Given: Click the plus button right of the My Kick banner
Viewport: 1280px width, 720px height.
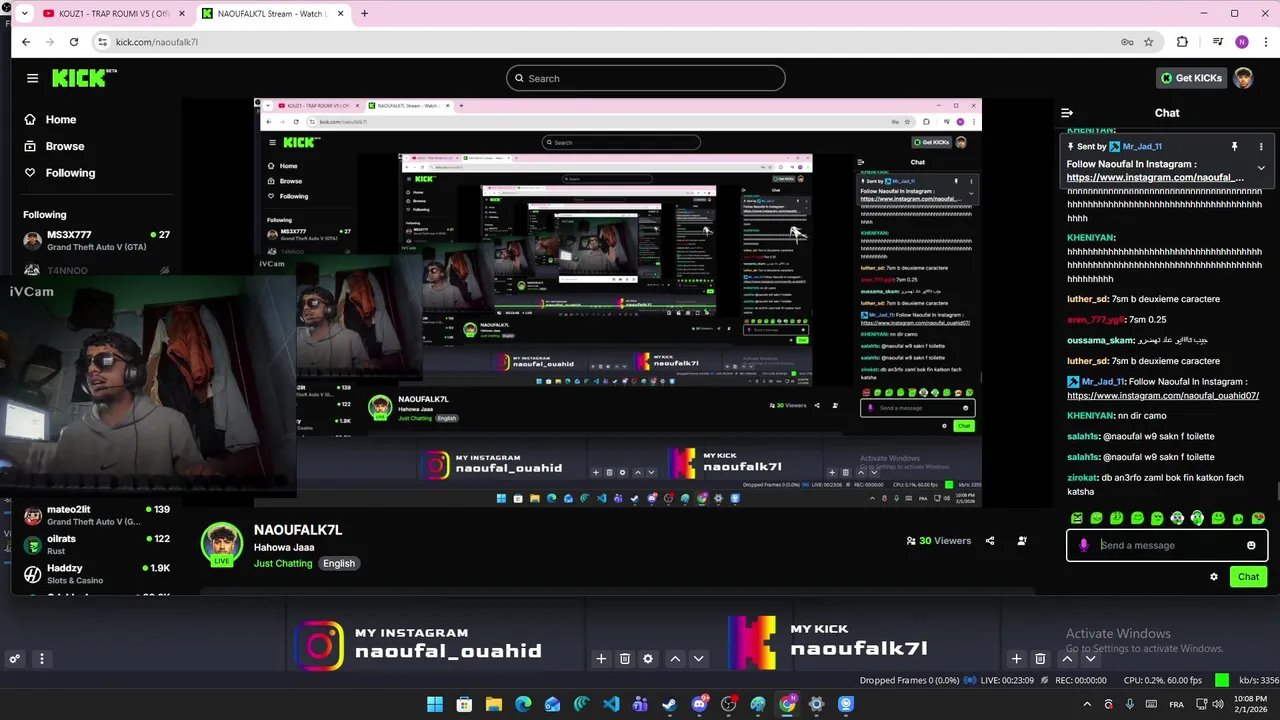Looking at the screenshot, I should point(1016,658).
